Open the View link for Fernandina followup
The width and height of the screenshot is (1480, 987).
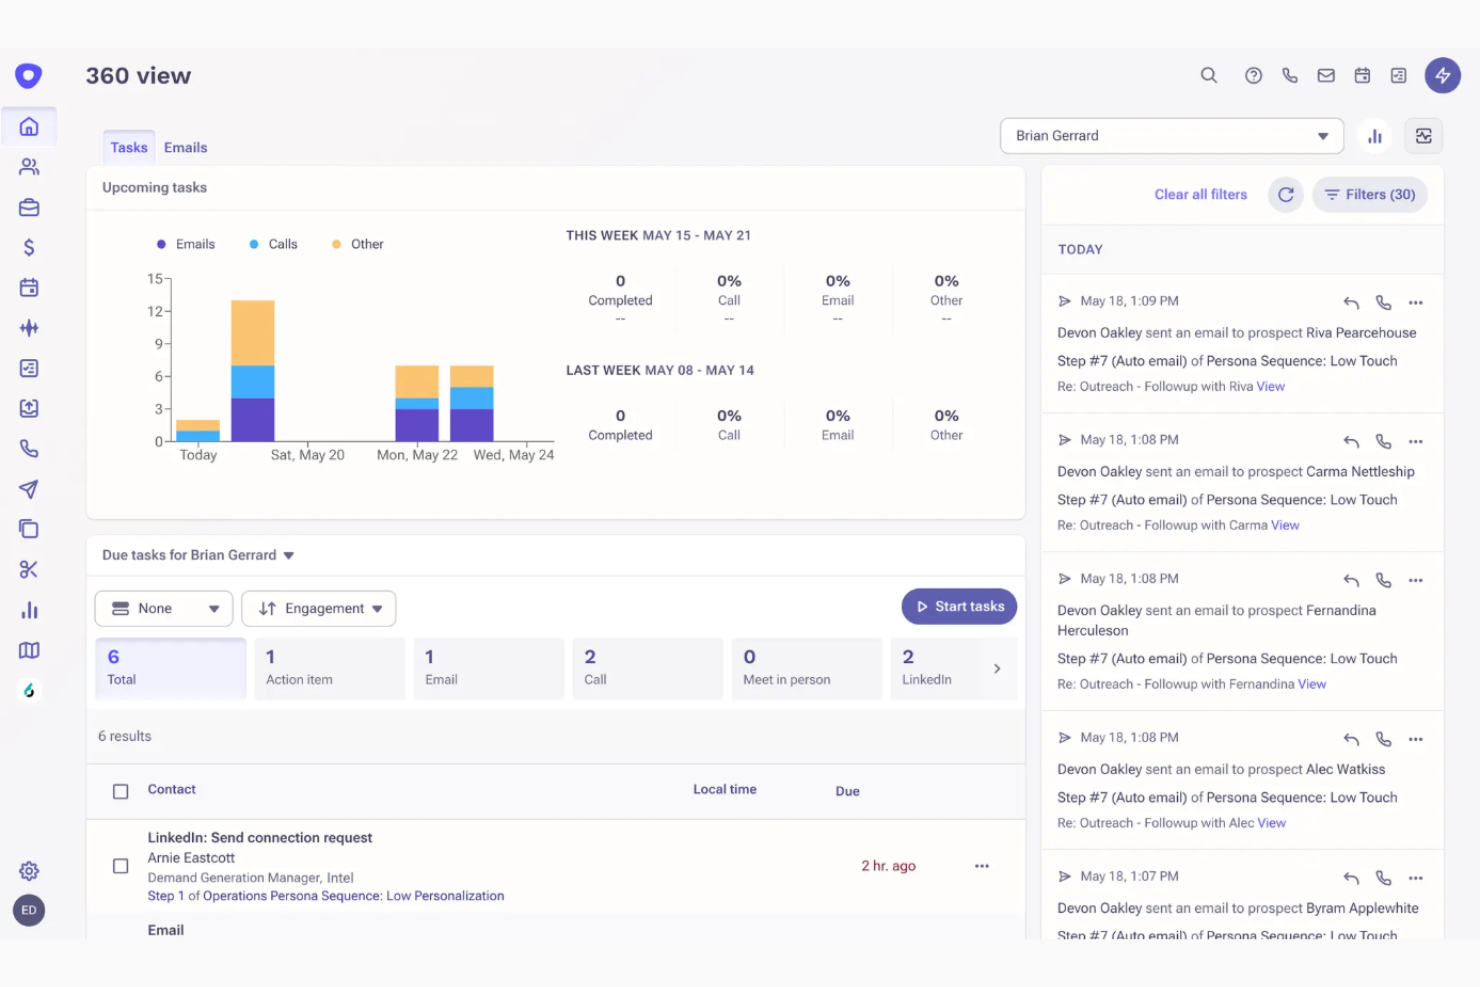point(1312,685)
